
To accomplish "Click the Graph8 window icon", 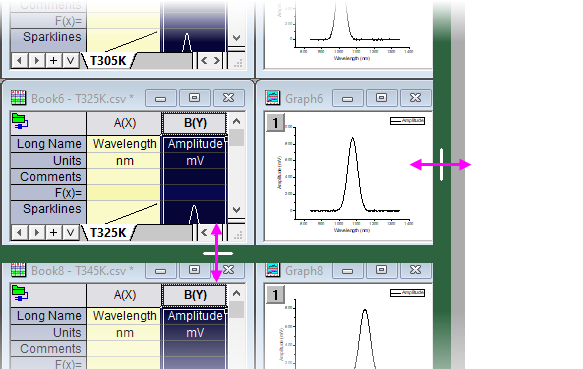I will pos(273,270).
